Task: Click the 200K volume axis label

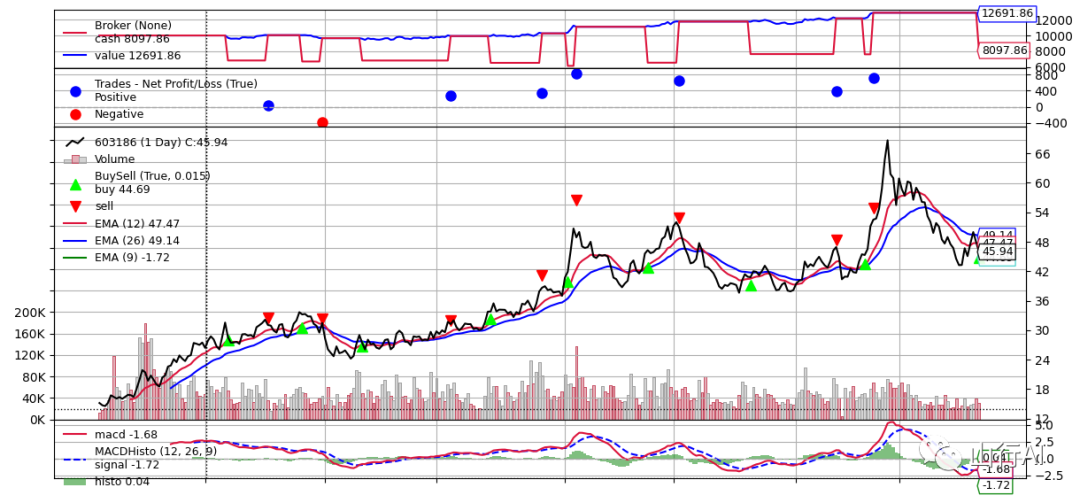Action: pos(29,313)
